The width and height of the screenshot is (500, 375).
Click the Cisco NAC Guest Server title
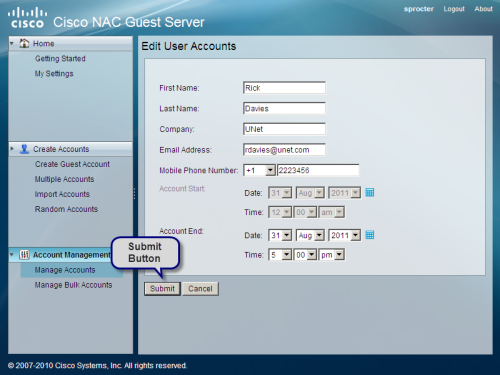point(129,22)
